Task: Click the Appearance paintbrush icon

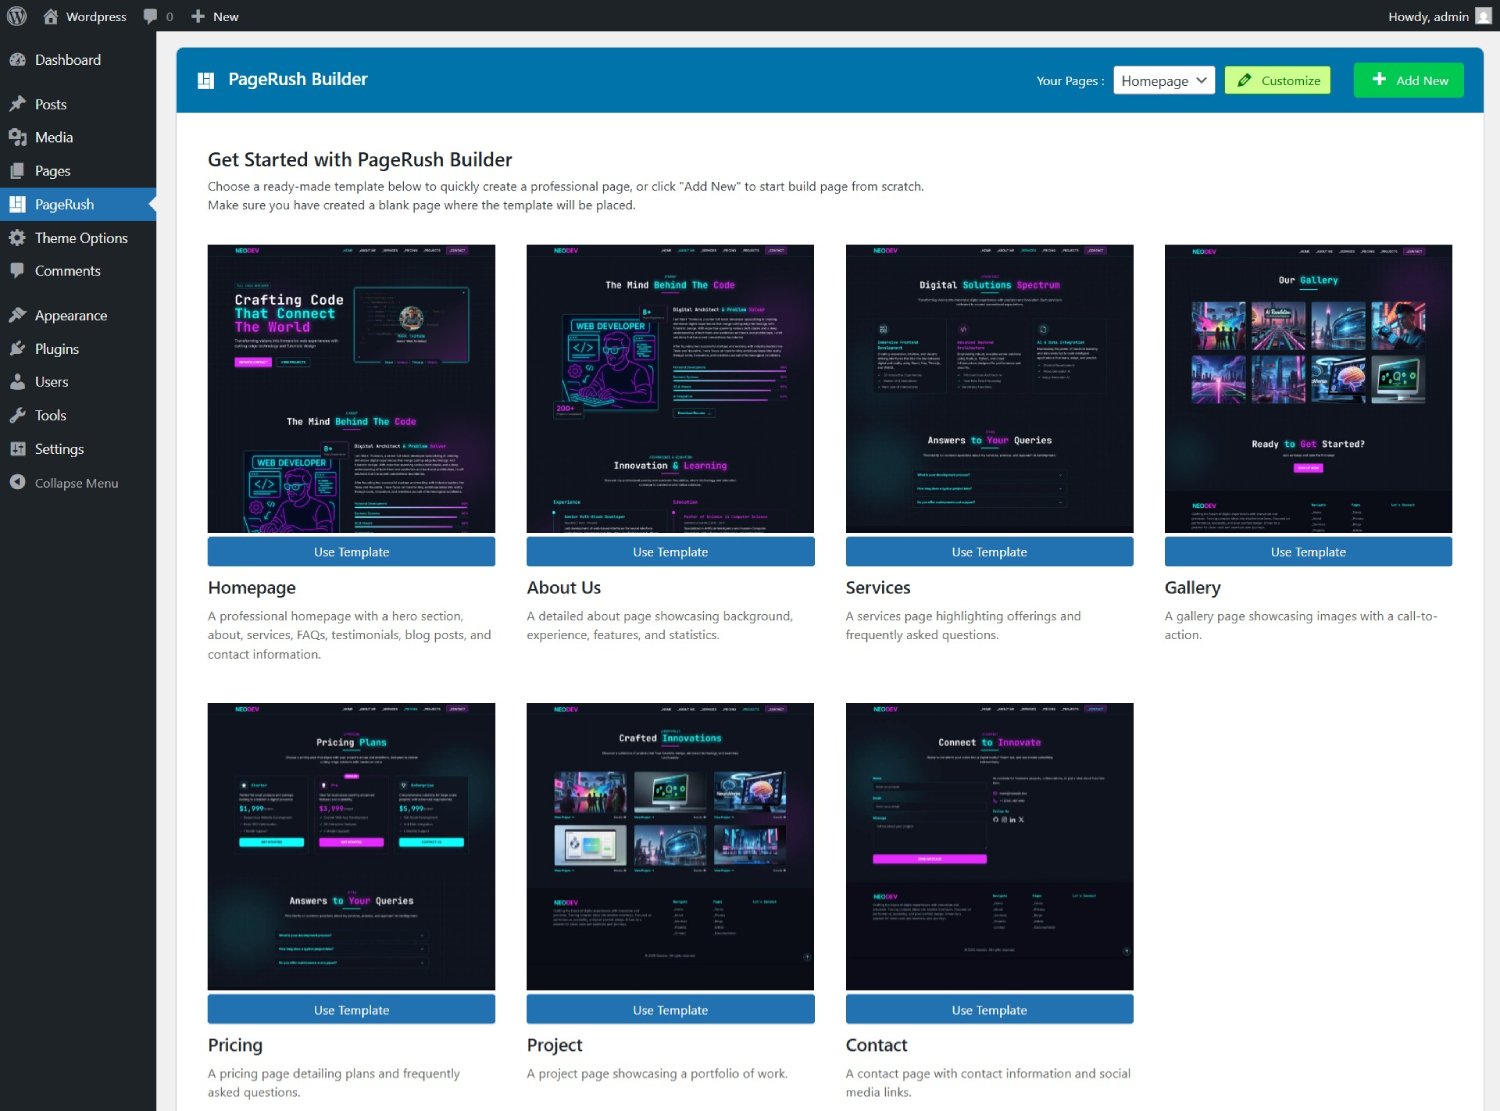Action: point(17,315)
